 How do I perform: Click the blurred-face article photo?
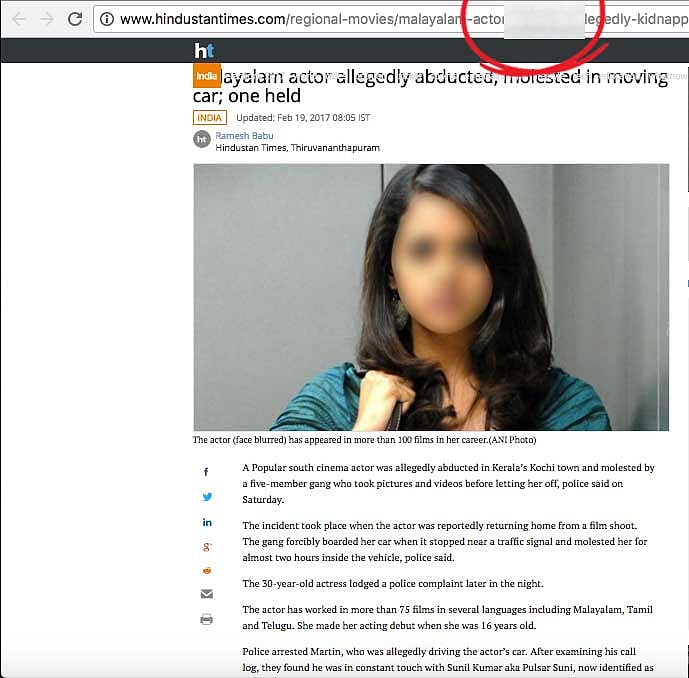coord(431,297)
